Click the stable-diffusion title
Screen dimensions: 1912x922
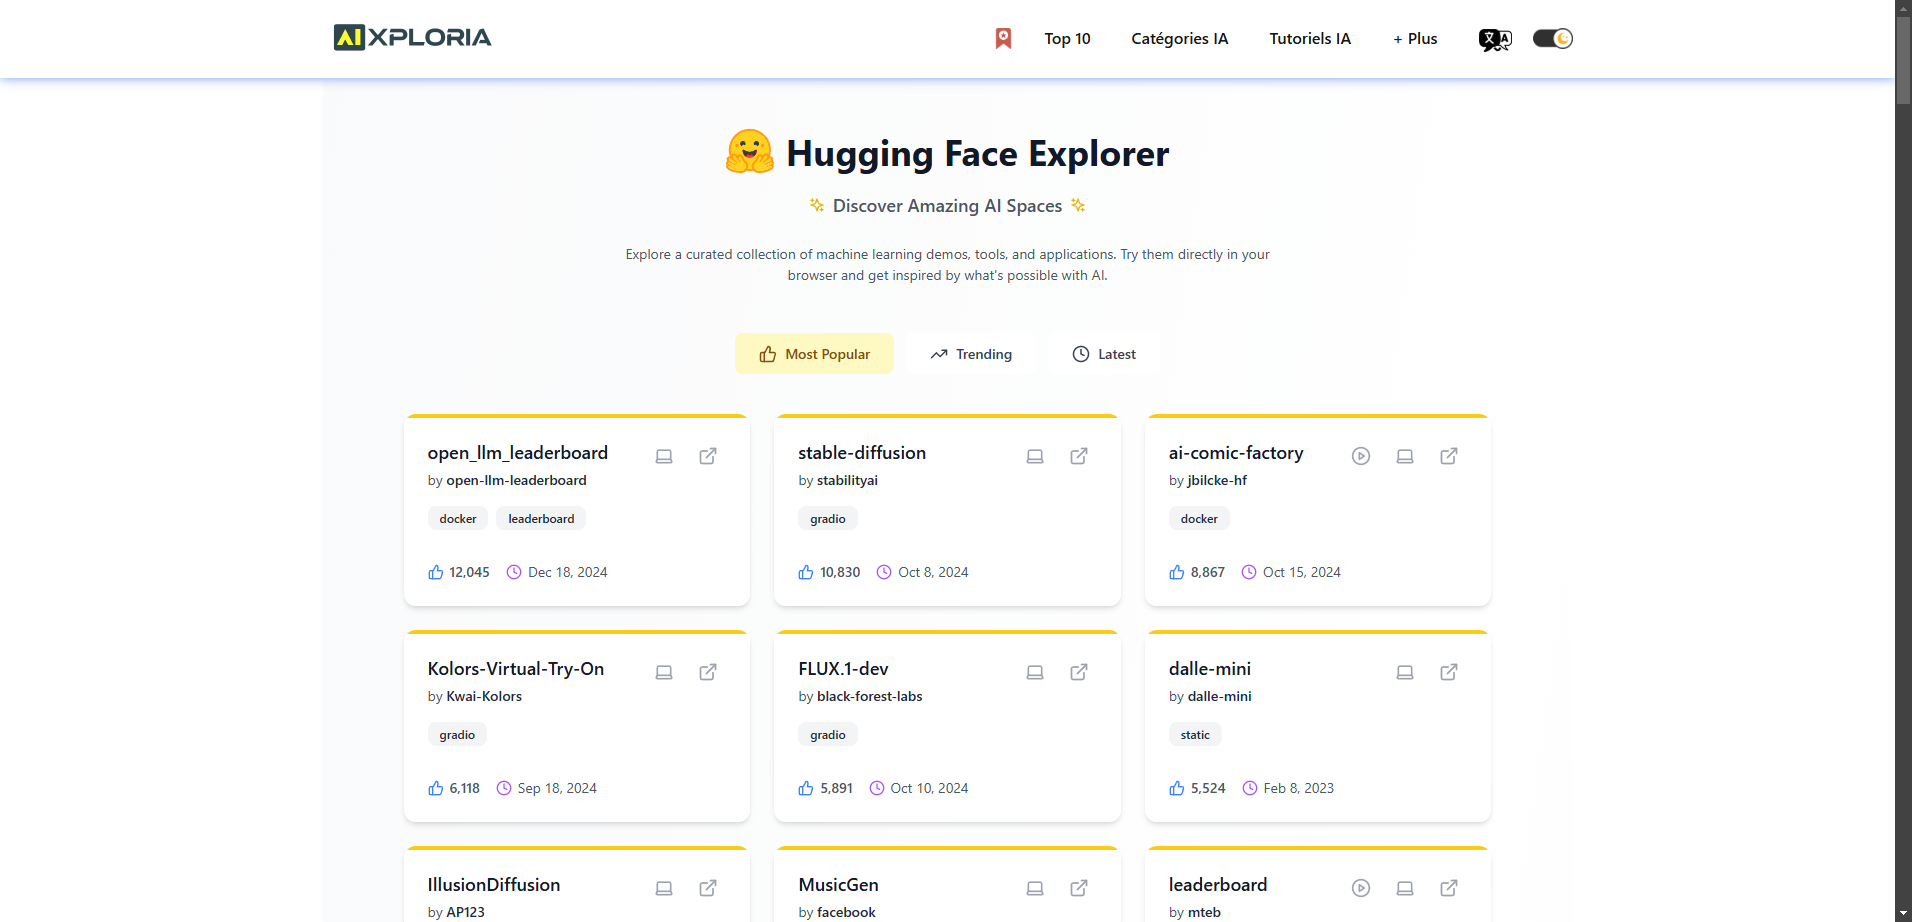pos(862,453)
